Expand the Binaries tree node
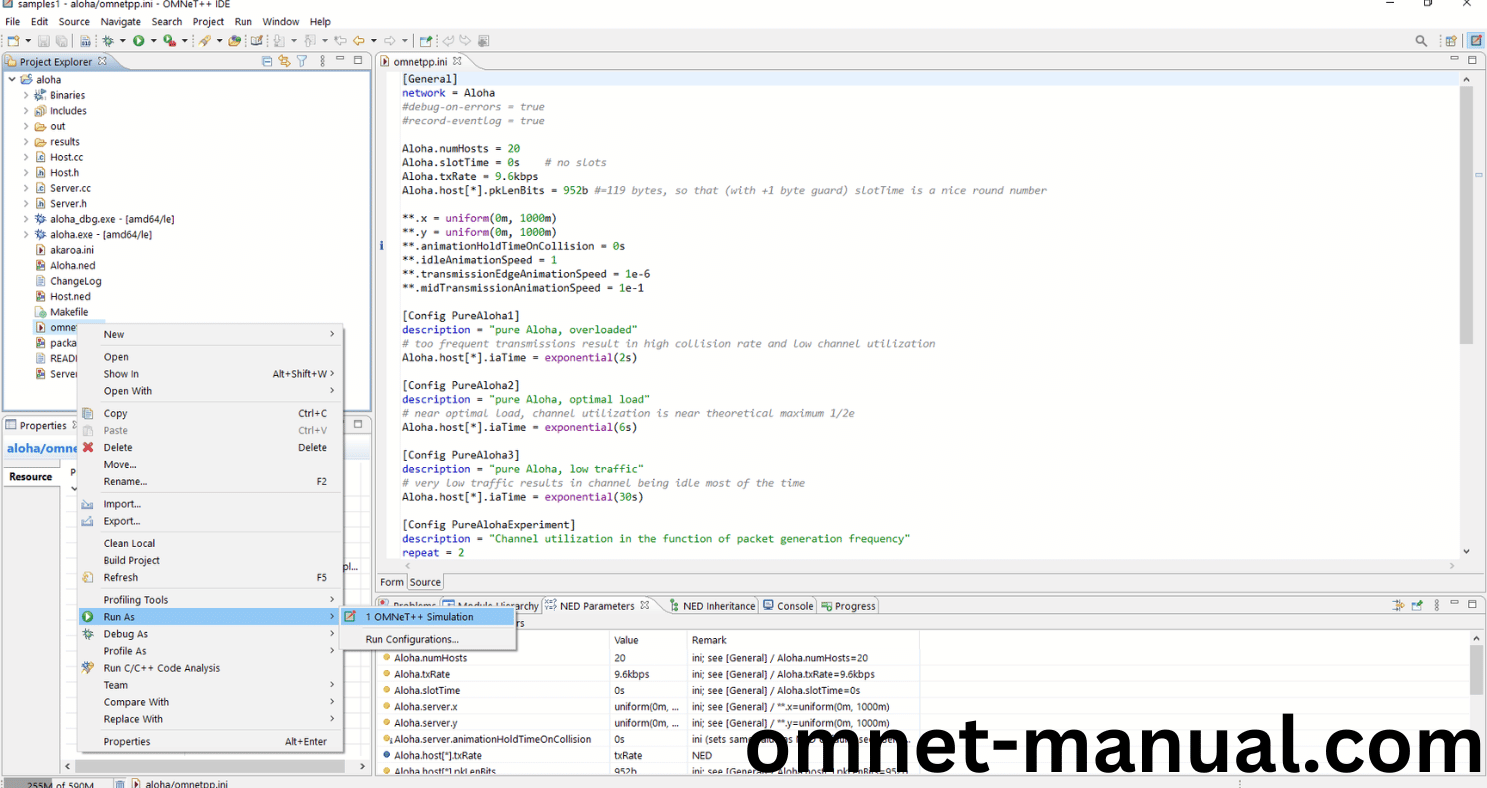This screenshot has height=788, width=1487. 26,95
